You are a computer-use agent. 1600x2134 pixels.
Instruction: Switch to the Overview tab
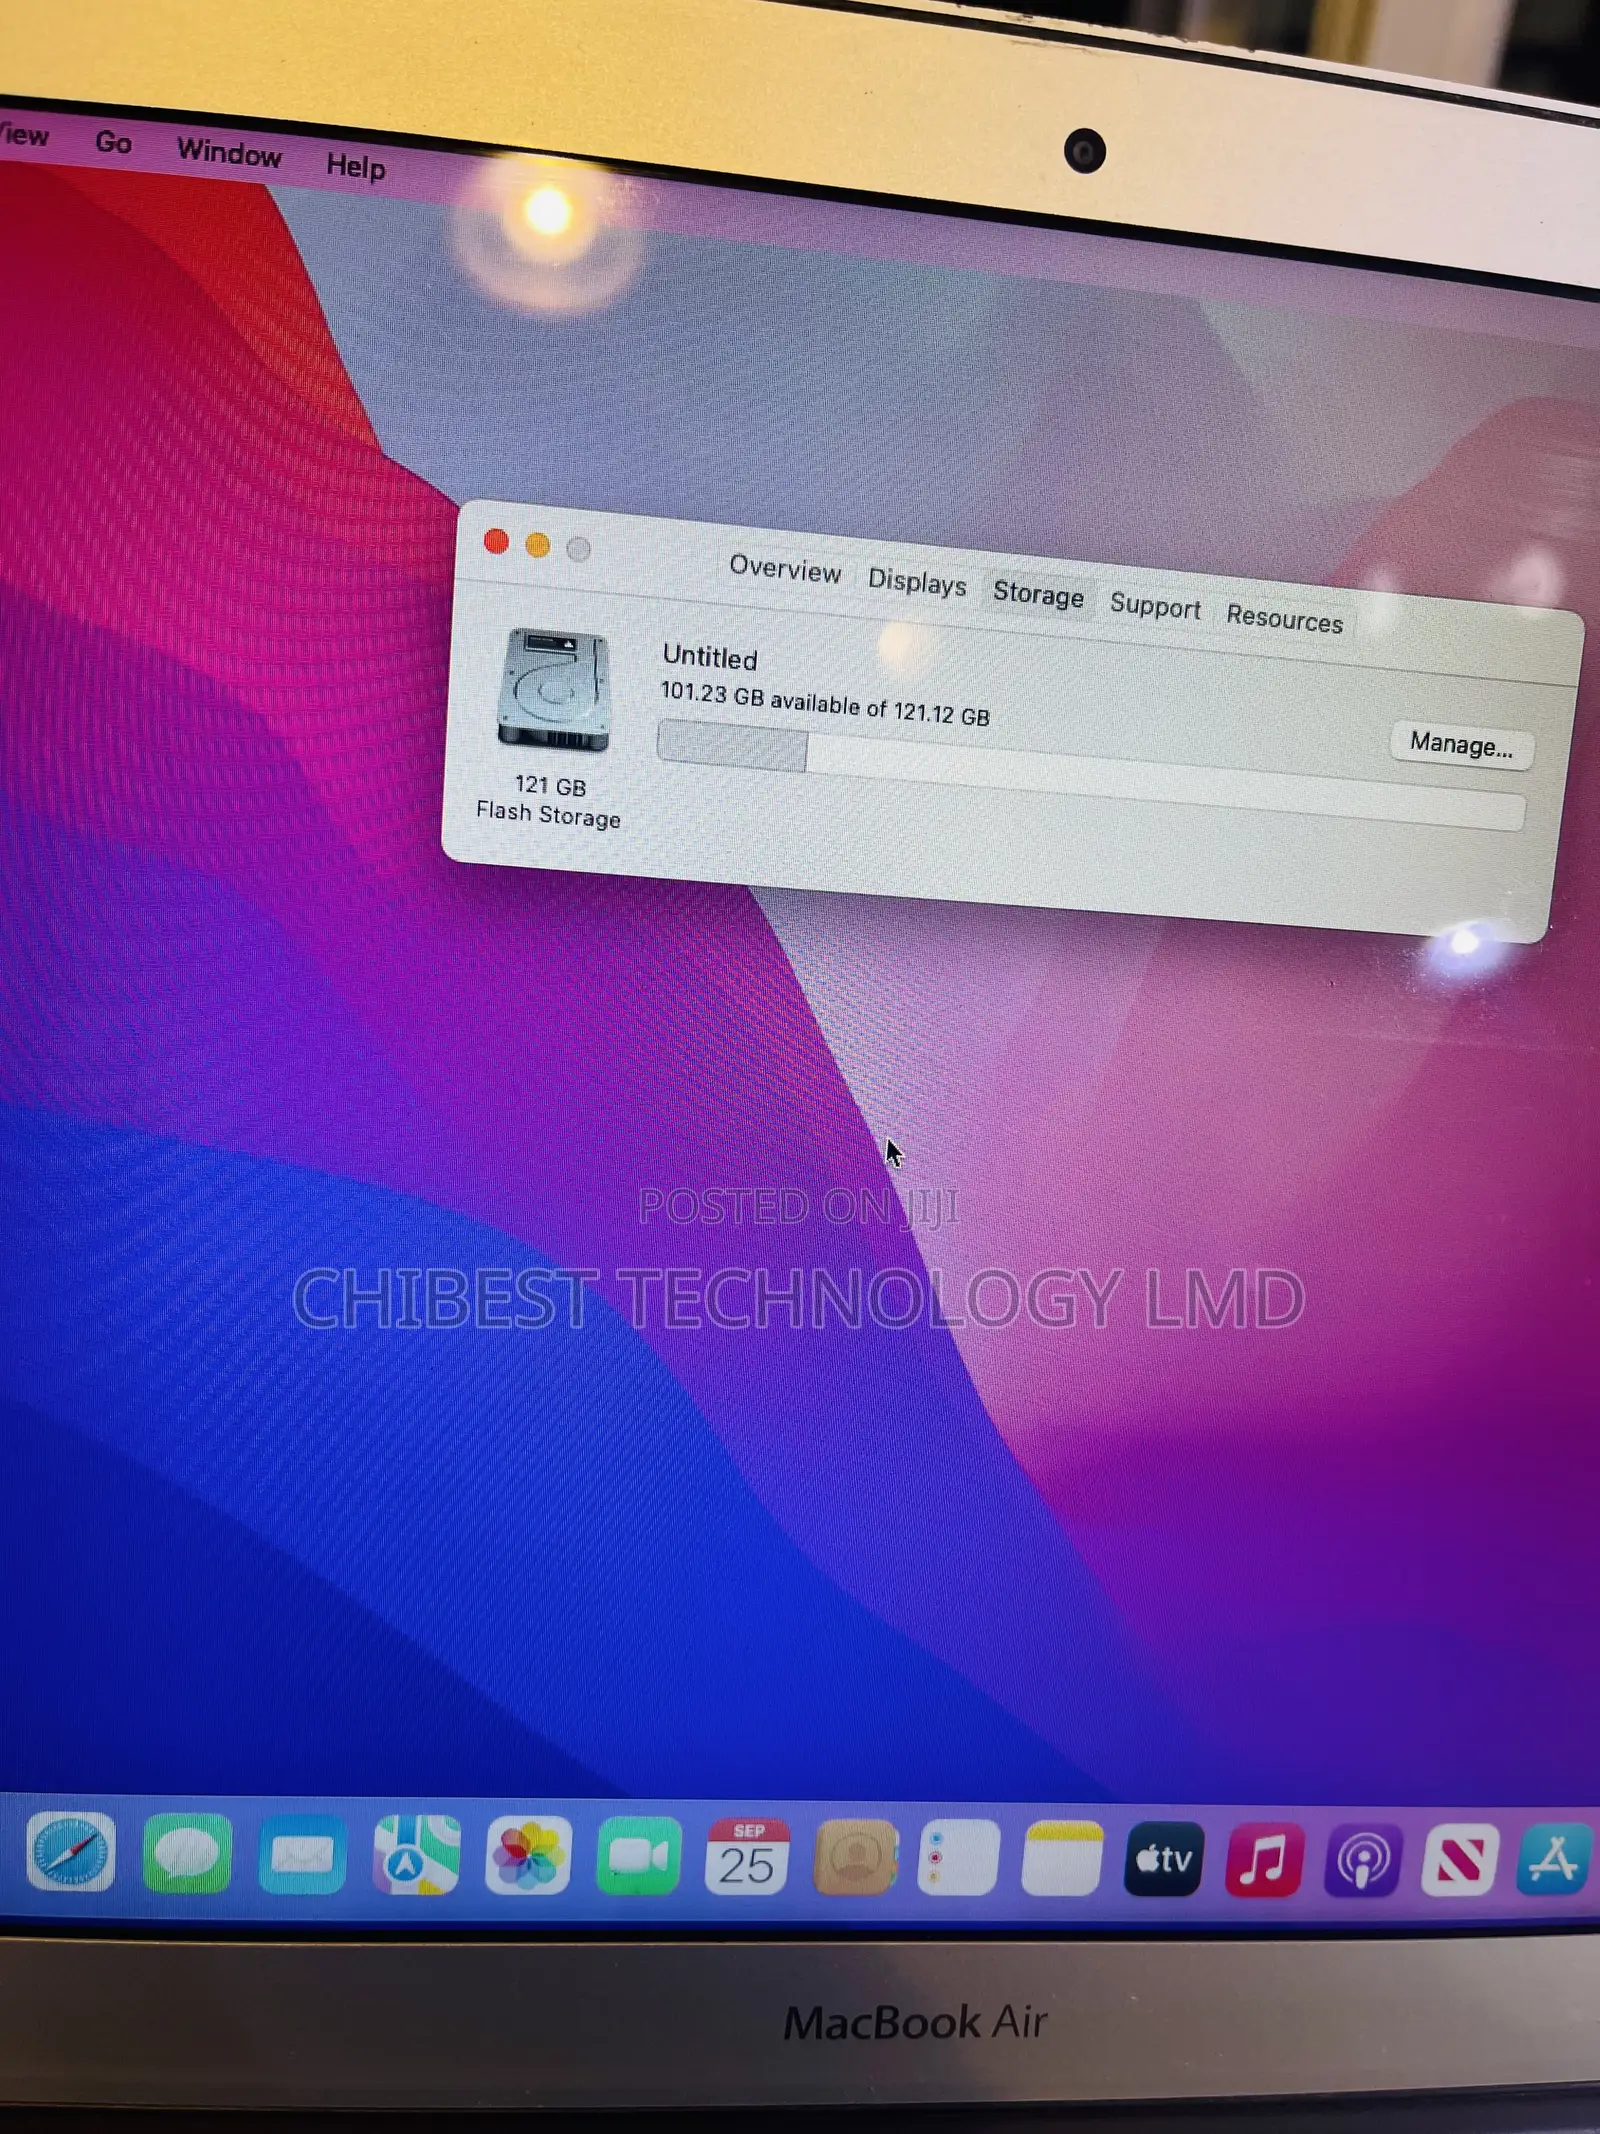785,569
